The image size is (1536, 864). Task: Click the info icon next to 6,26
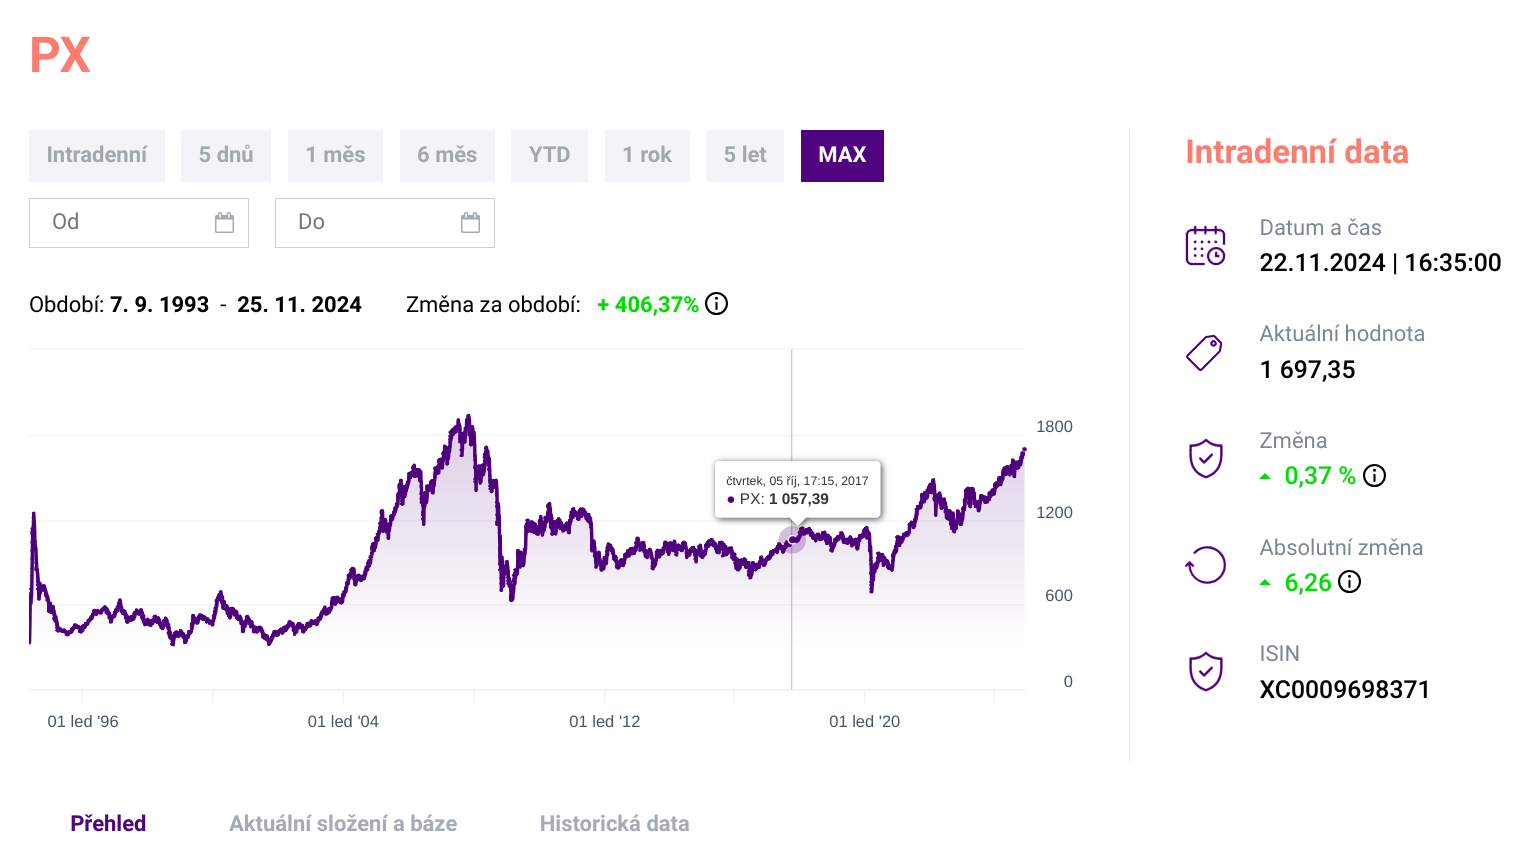[1349, 582]
